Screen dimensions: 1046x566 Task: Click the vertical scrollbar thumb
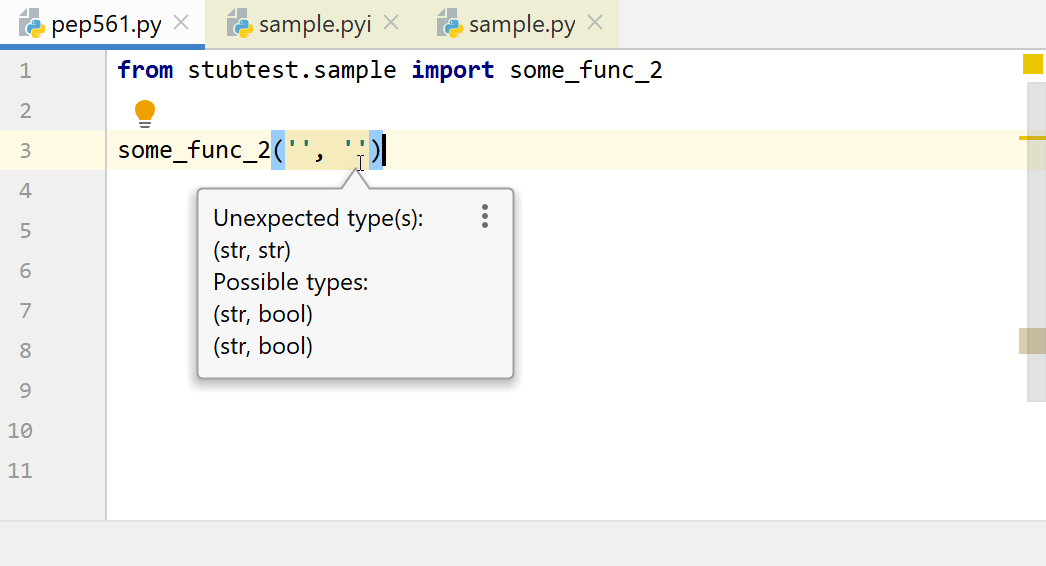pyautogui.click(x=1036, y=240)
